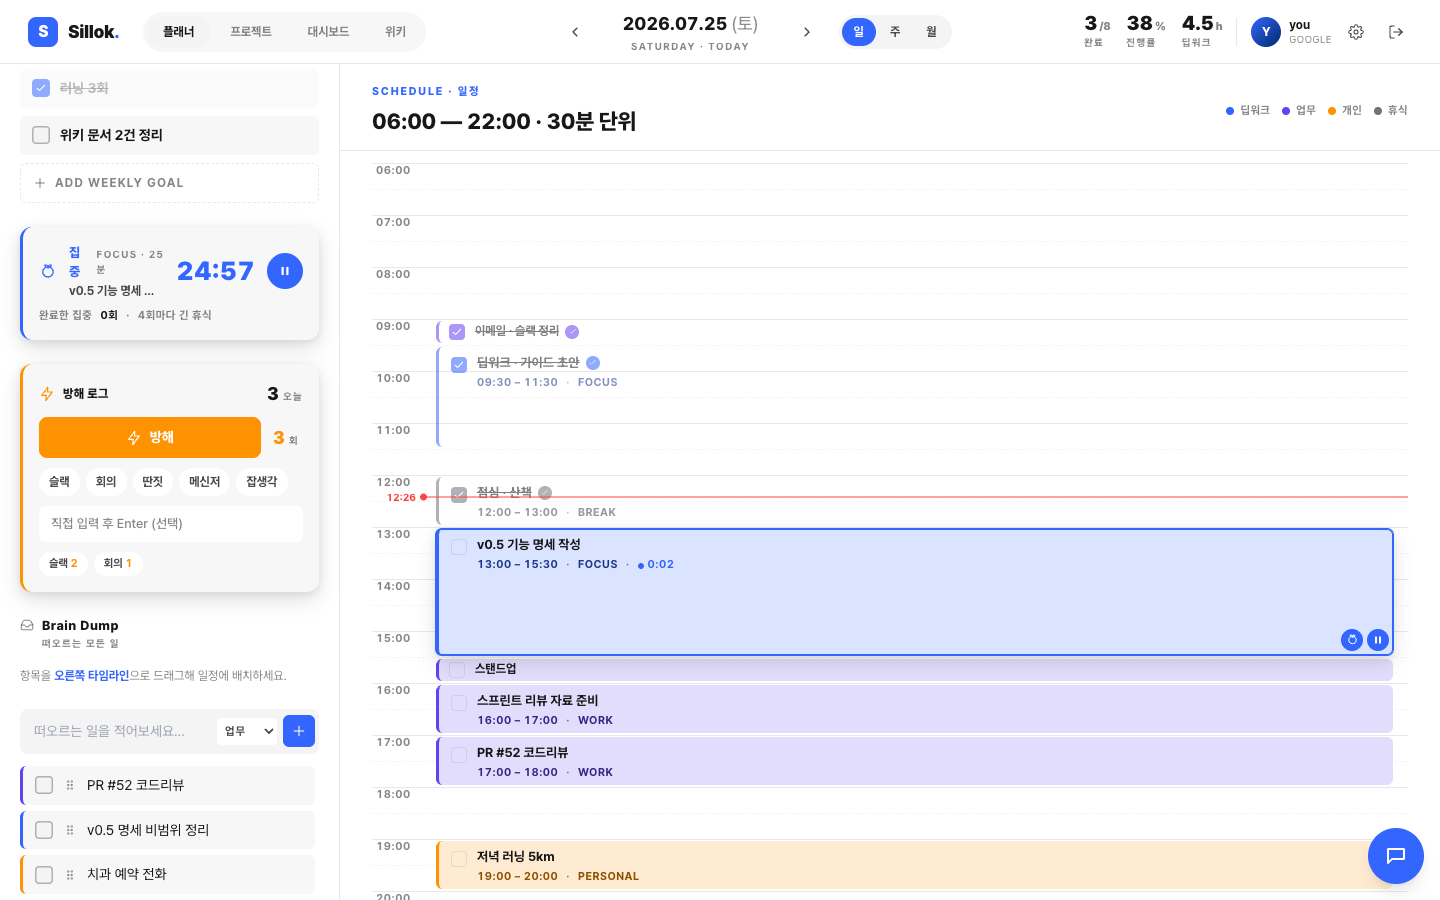This screenshot has height=900, width=1440.
Task: Click the orange 방해 button
Action: (x=150, y=438)
